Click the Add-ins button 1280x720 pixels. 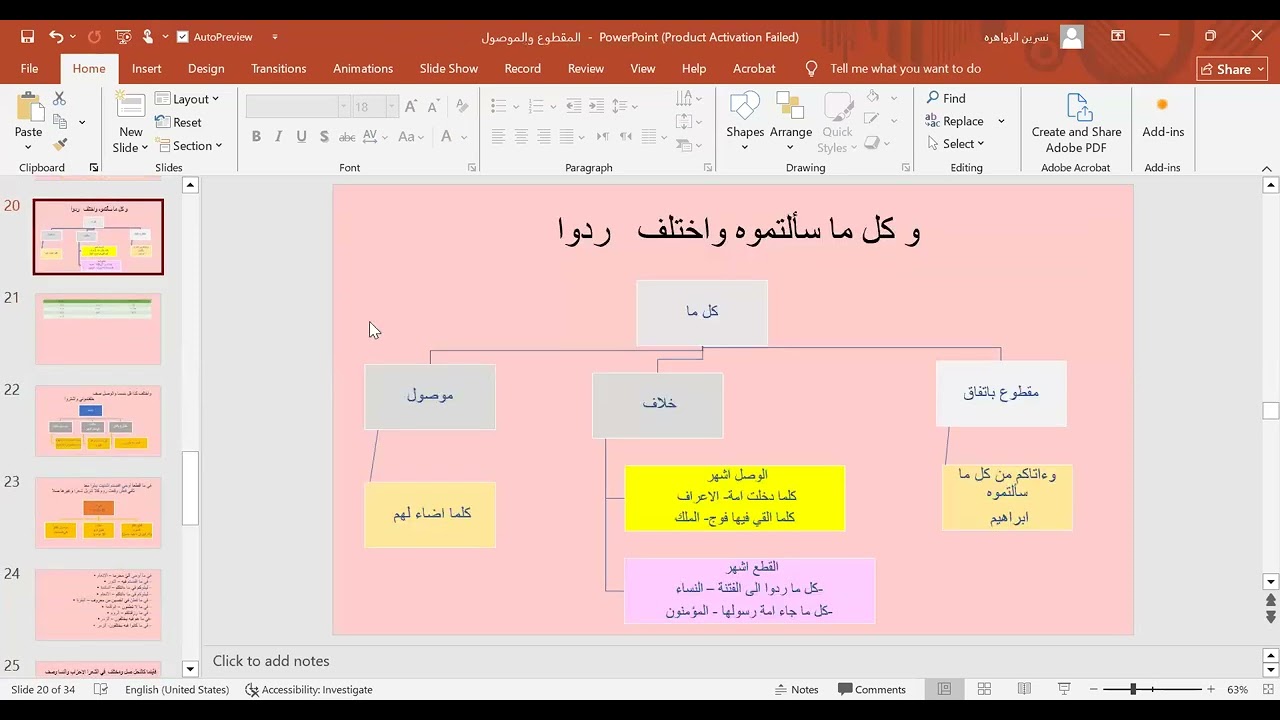(1163, 116)
